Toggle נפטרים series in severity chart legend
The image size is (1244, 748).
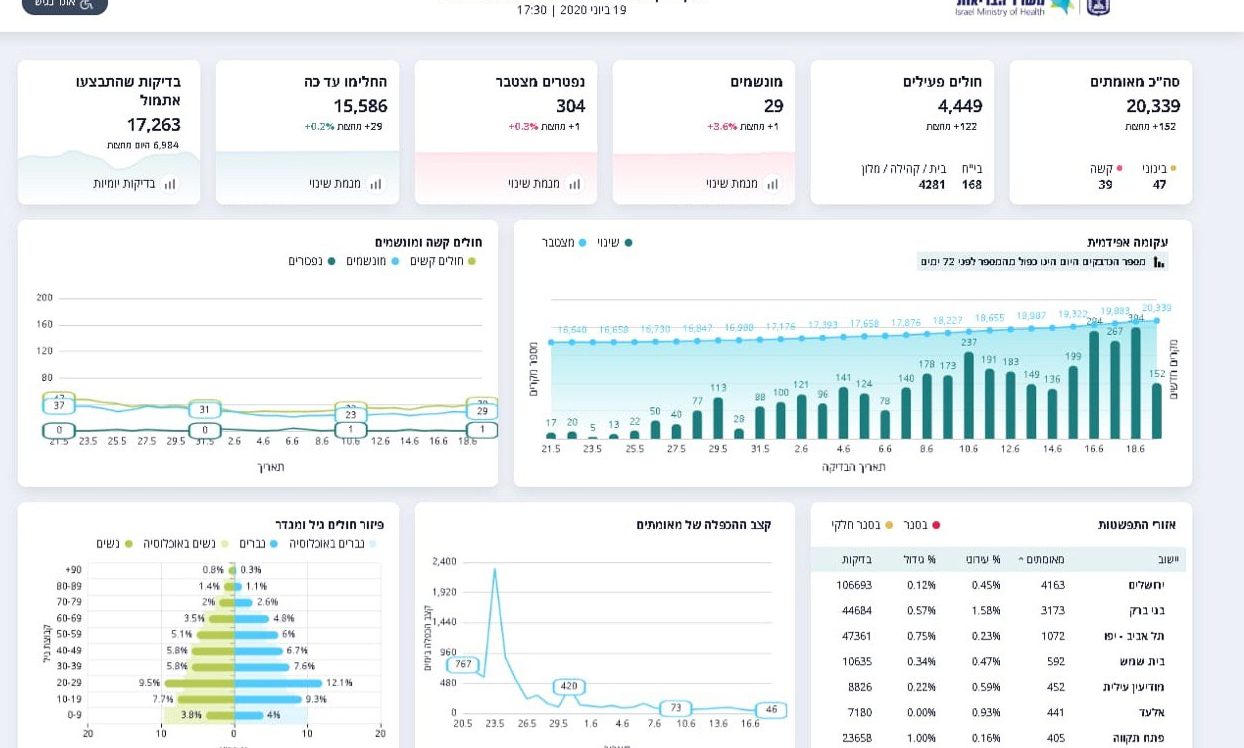[312, 261]
